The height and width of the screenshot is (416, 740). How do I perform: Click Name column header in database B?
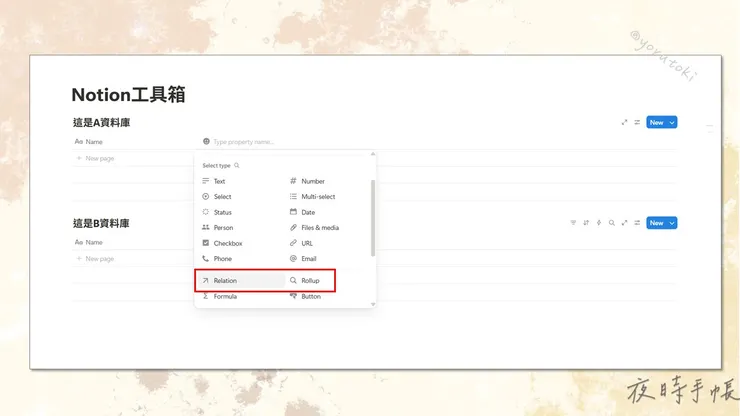click(89, 242)
